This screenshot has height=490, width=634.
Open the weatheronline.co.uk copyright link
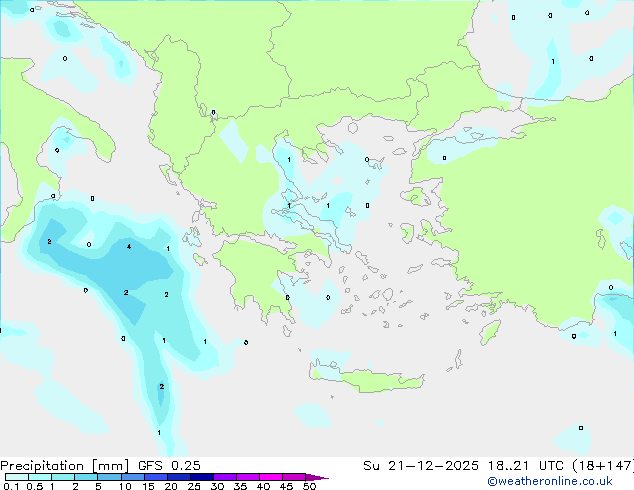point(549,481)
